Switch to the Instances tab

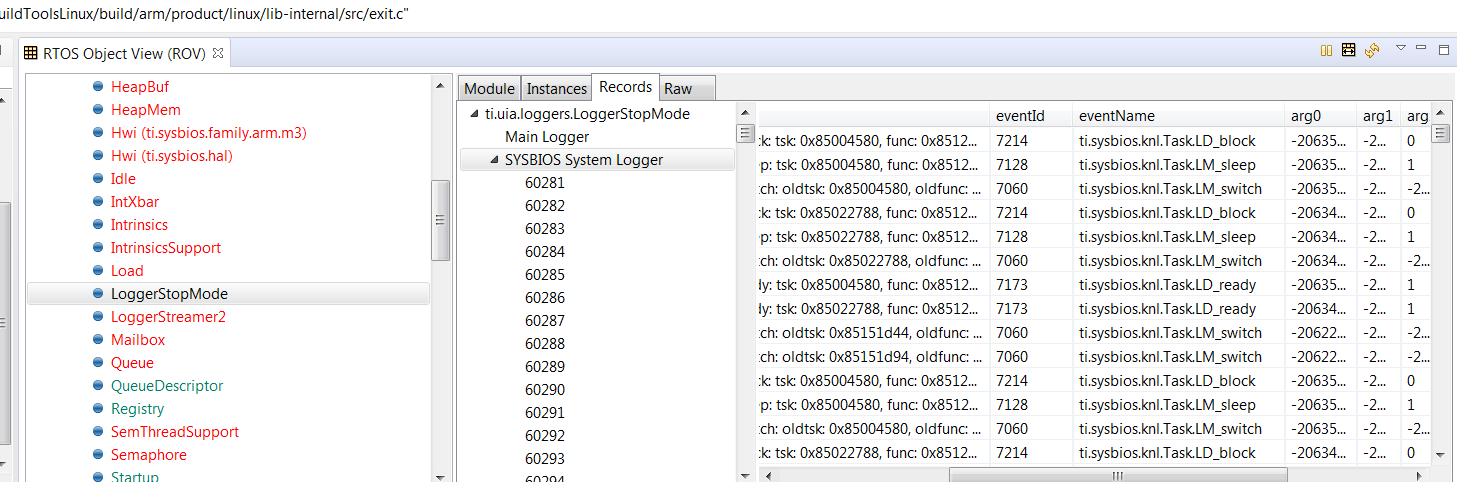[x=556, y=88]
